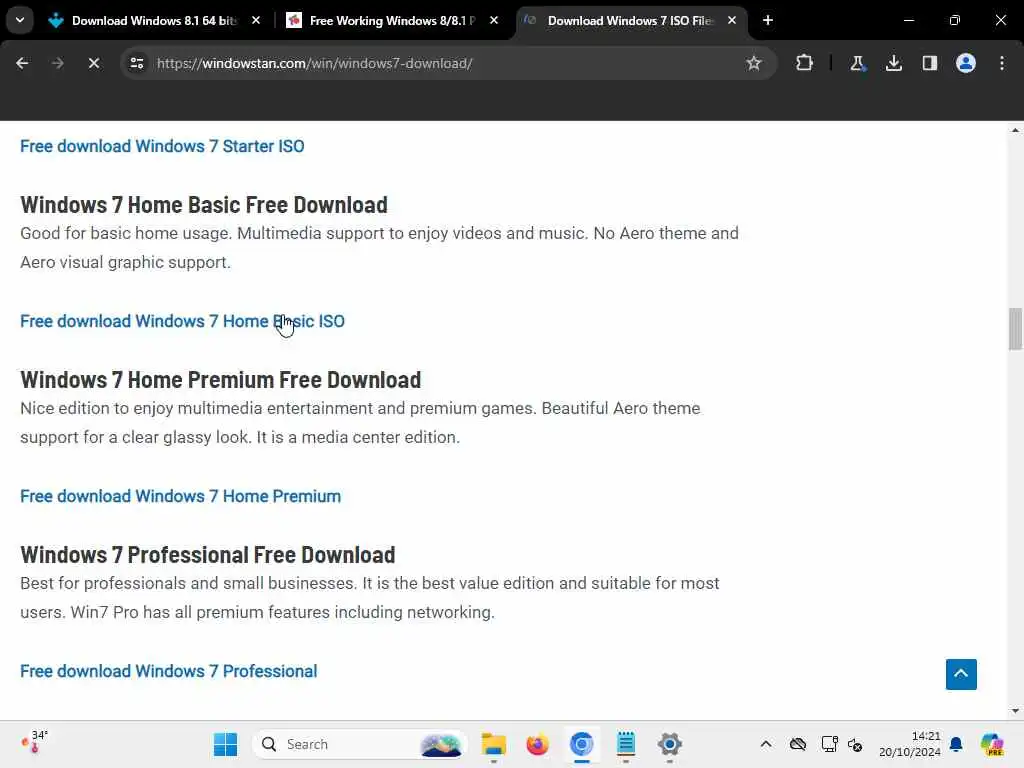This screenshot has height=768, width=1024.
Task: Open the Windows Start menu
Action: pyautogui.click(x=225, y=744)
